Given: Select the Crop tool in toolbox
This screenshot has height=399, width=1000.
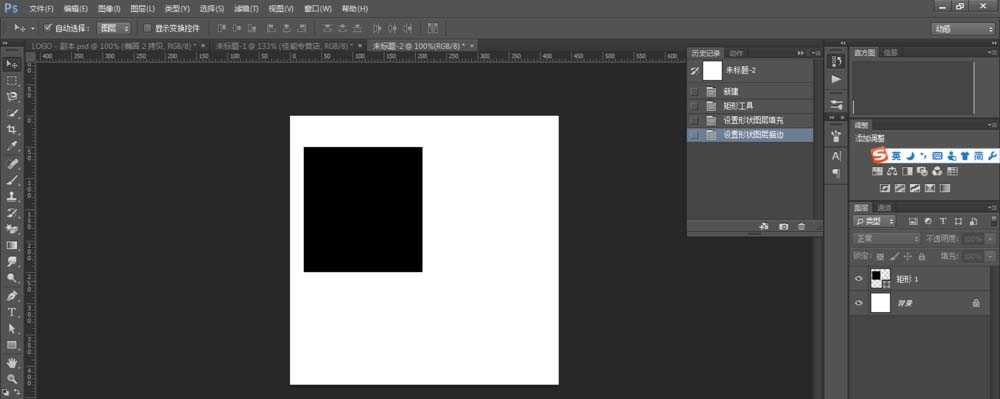Looking at the screenshot, I should [x=11, y=129].
